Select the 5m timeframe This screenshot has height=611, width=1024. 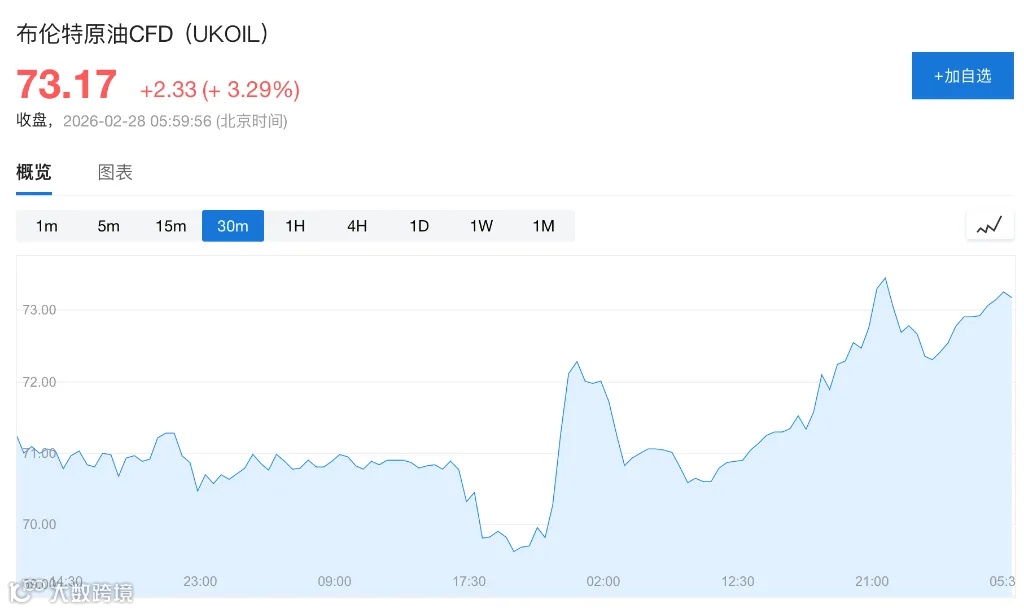[109, 226]
